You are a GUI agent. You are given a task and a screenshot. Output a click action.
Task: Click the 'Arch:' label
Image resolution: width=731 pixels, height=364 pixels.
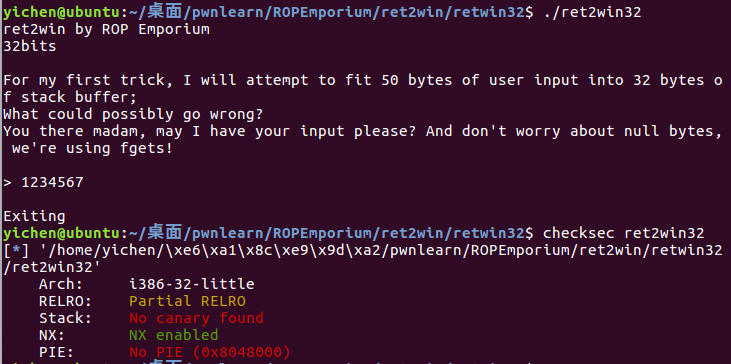coord(61,284)
